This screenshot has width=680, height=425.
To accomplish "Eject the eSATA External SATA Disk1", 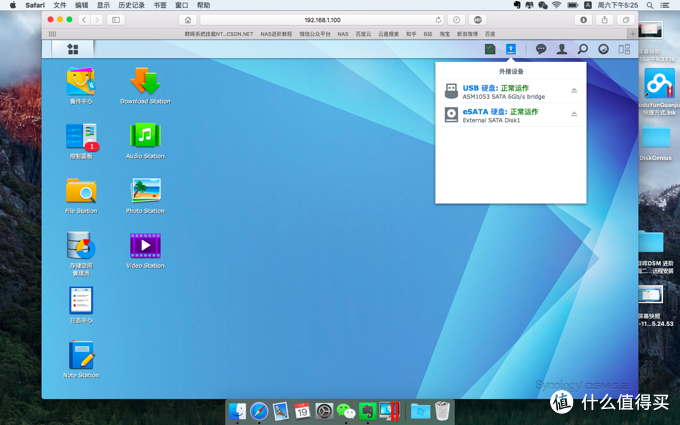I will pos(574,114).
